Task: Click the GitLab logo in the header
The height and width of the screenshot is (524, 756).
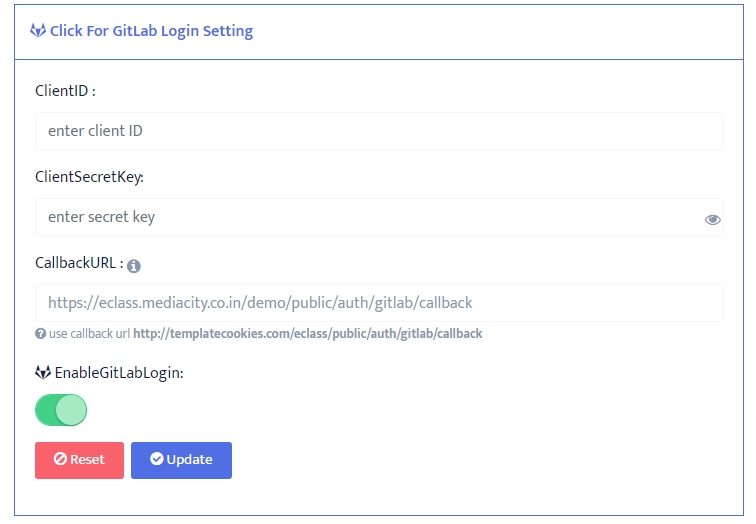Action: (x=38, y=31)
